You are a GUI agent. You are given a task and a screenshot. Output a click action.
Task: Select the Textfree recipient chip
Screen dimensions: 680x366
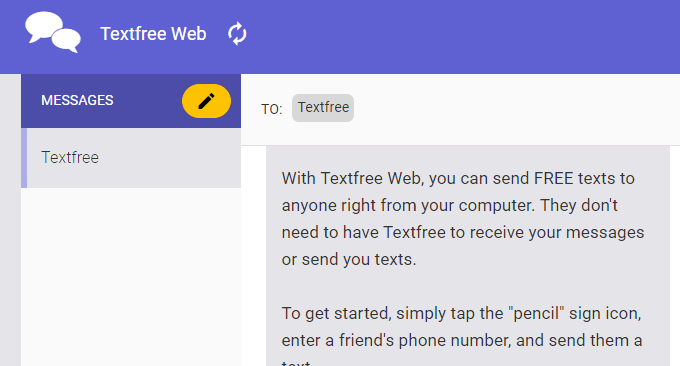[x=323, y=108]
